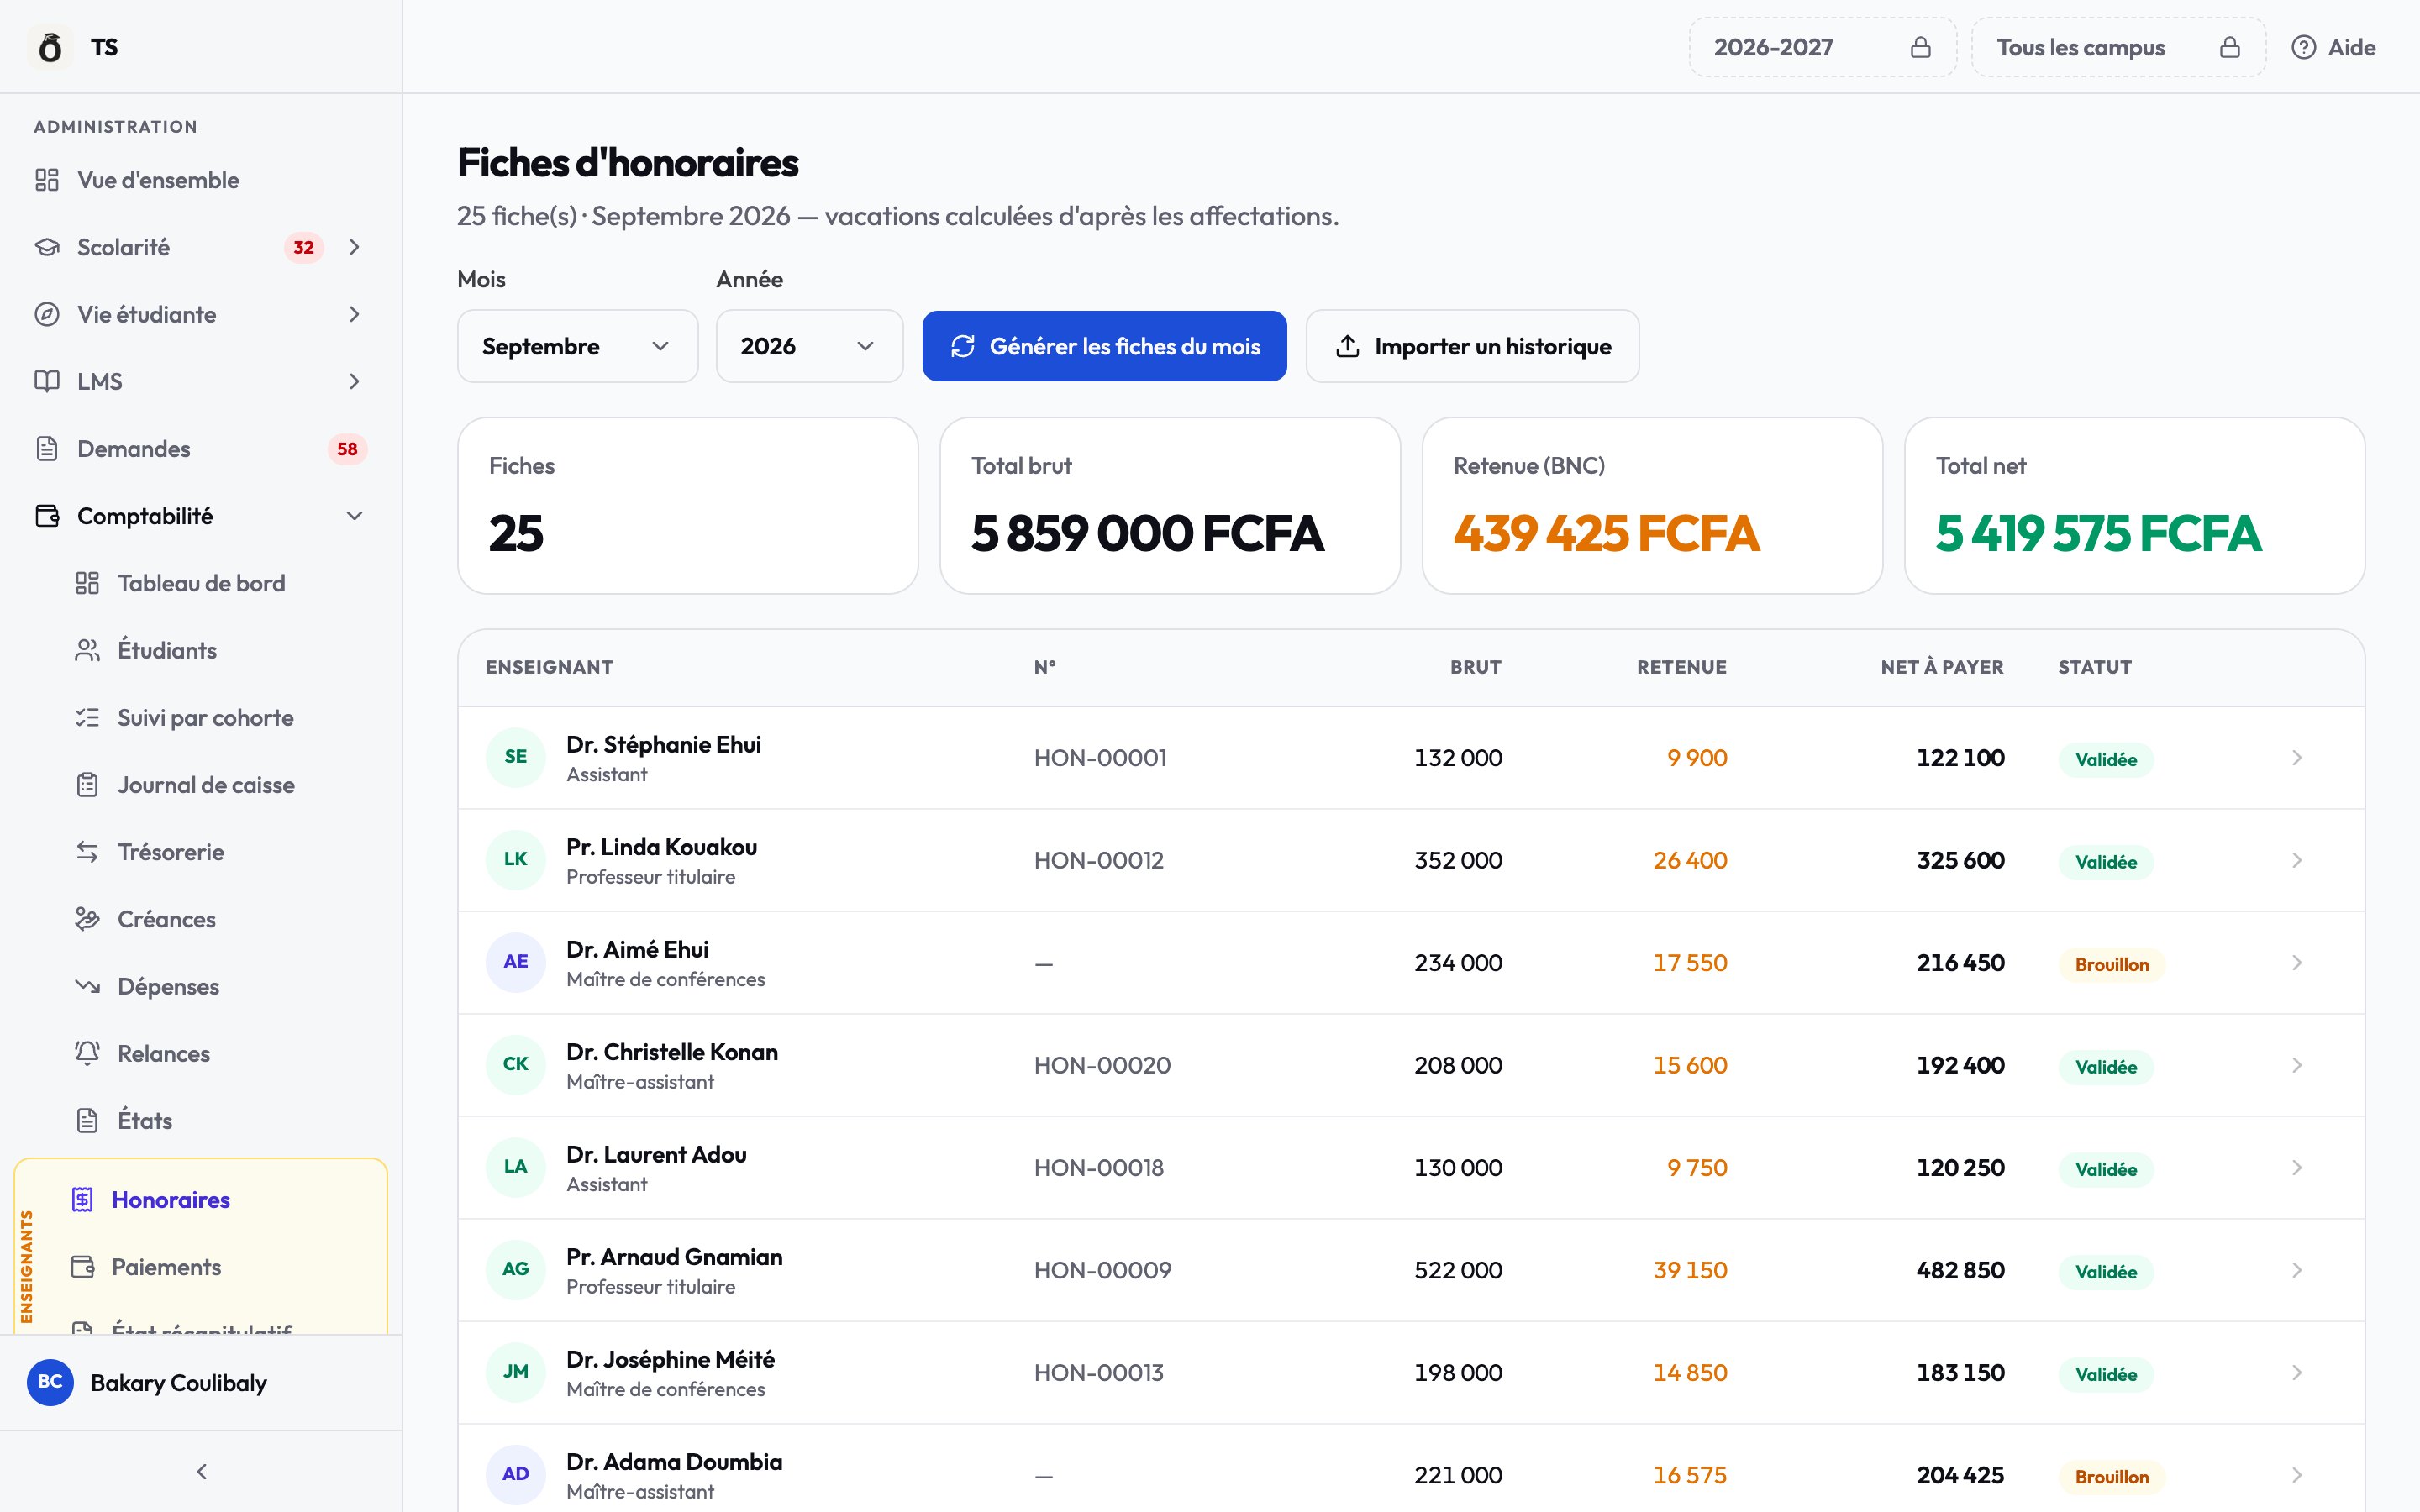Click the Total net card
Viewport: 2420px width, 1512px height.
point(2134,506)
